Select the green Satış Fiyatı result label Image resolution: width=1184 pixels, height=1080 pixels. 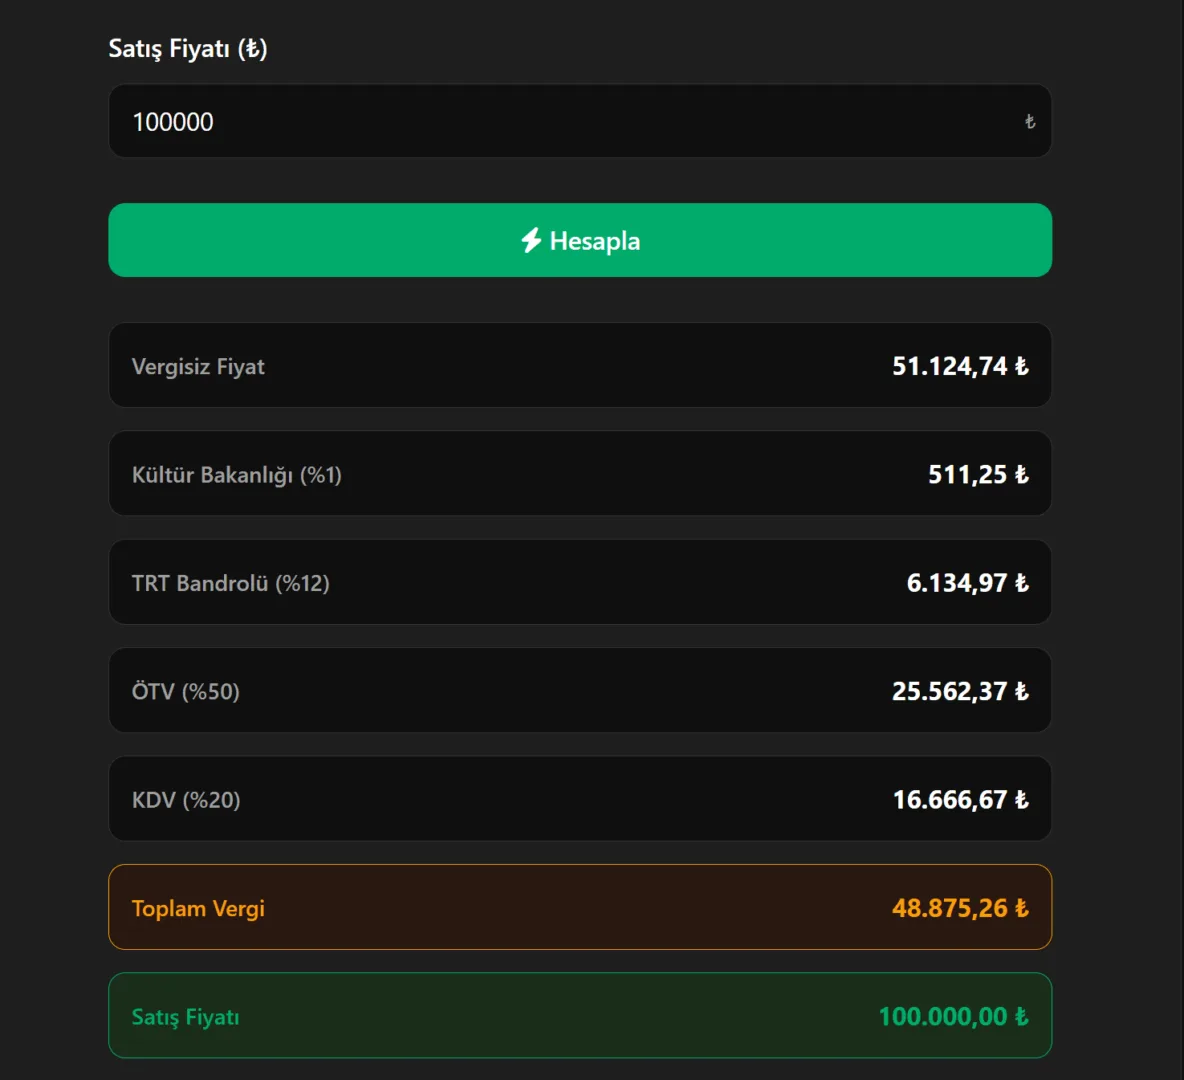186,1017
